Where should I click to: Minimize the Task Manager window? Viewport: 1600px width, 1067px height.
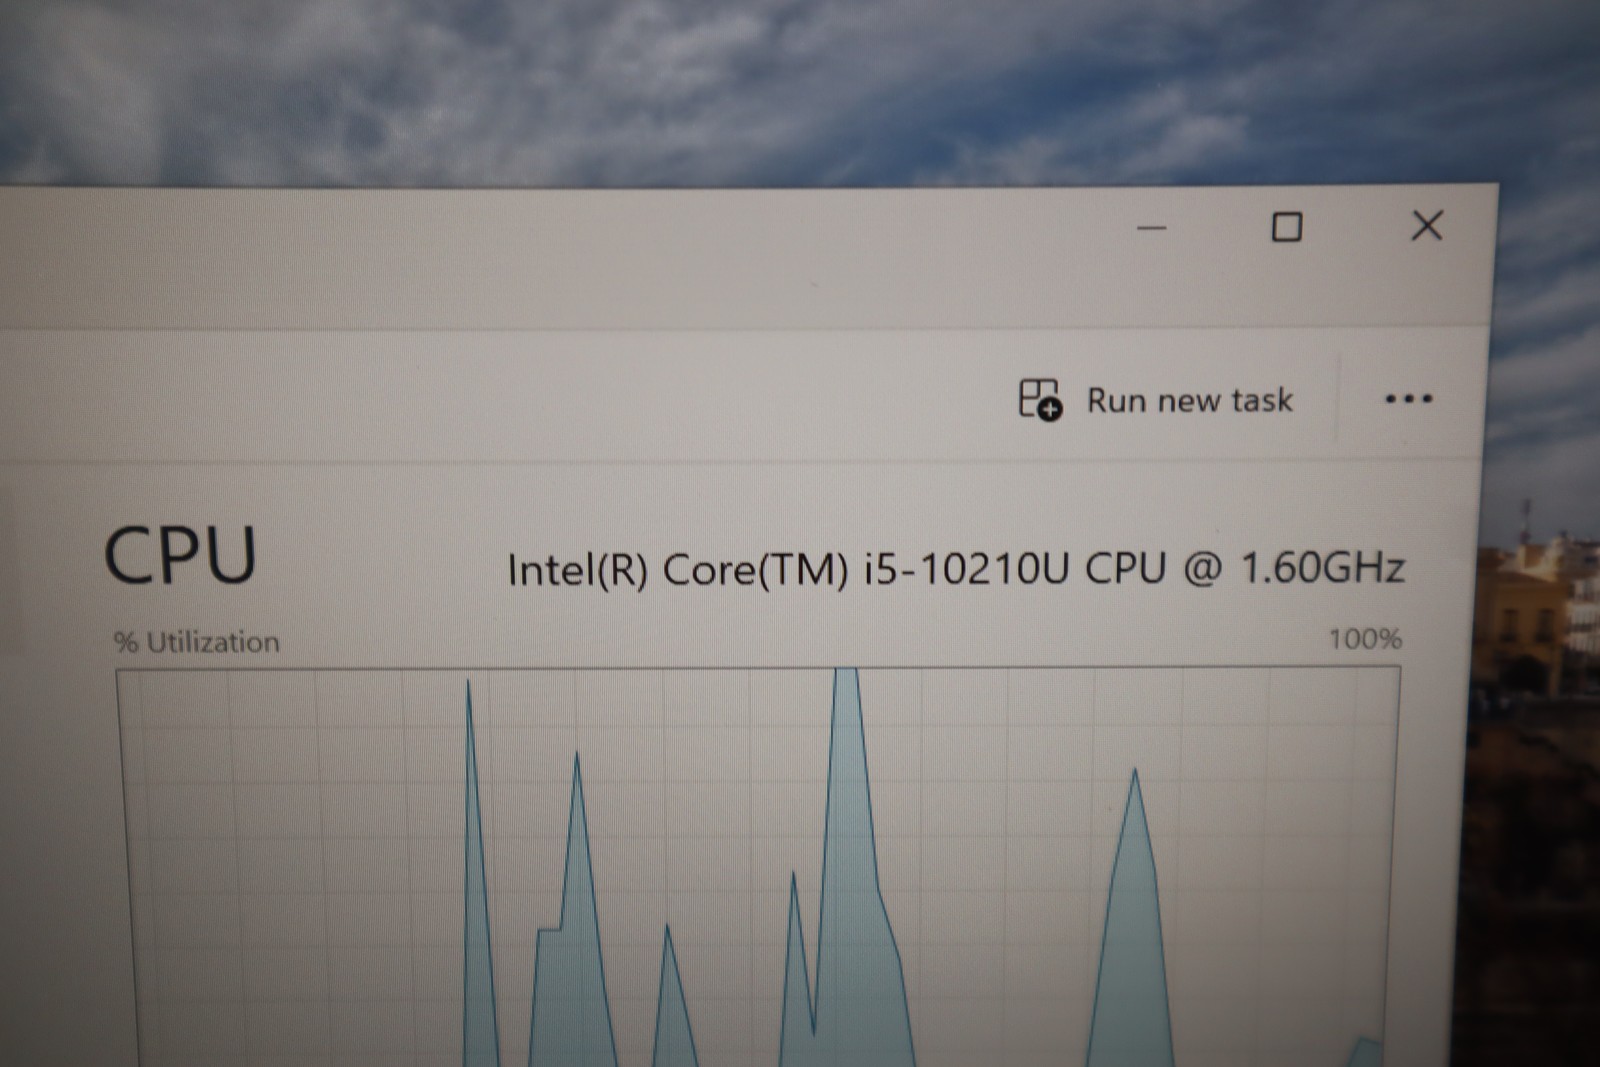(1152, 228)
